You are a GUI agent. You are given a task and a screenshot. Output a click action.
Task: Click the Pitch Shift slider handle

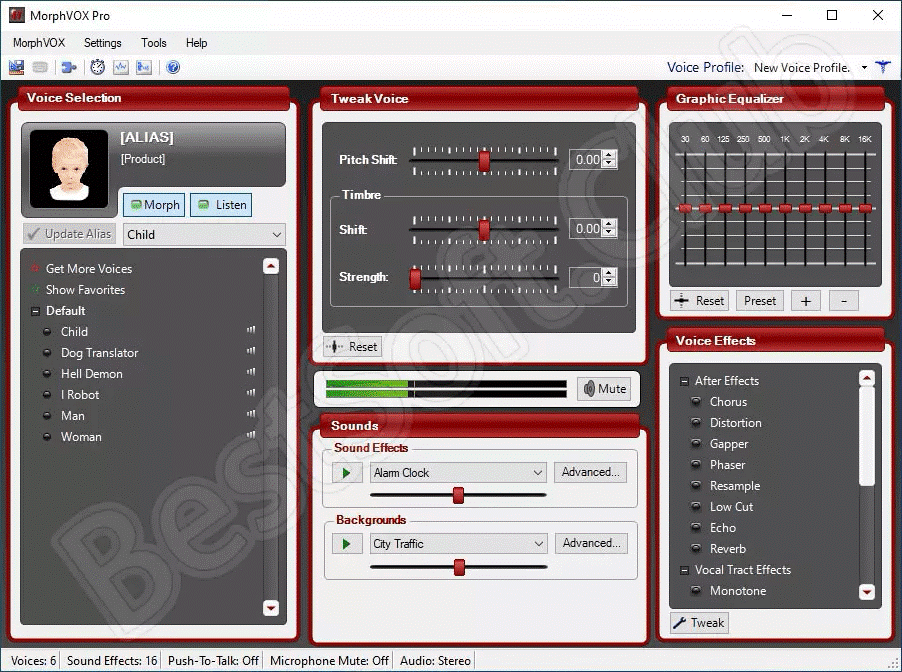tap(484, 160)
